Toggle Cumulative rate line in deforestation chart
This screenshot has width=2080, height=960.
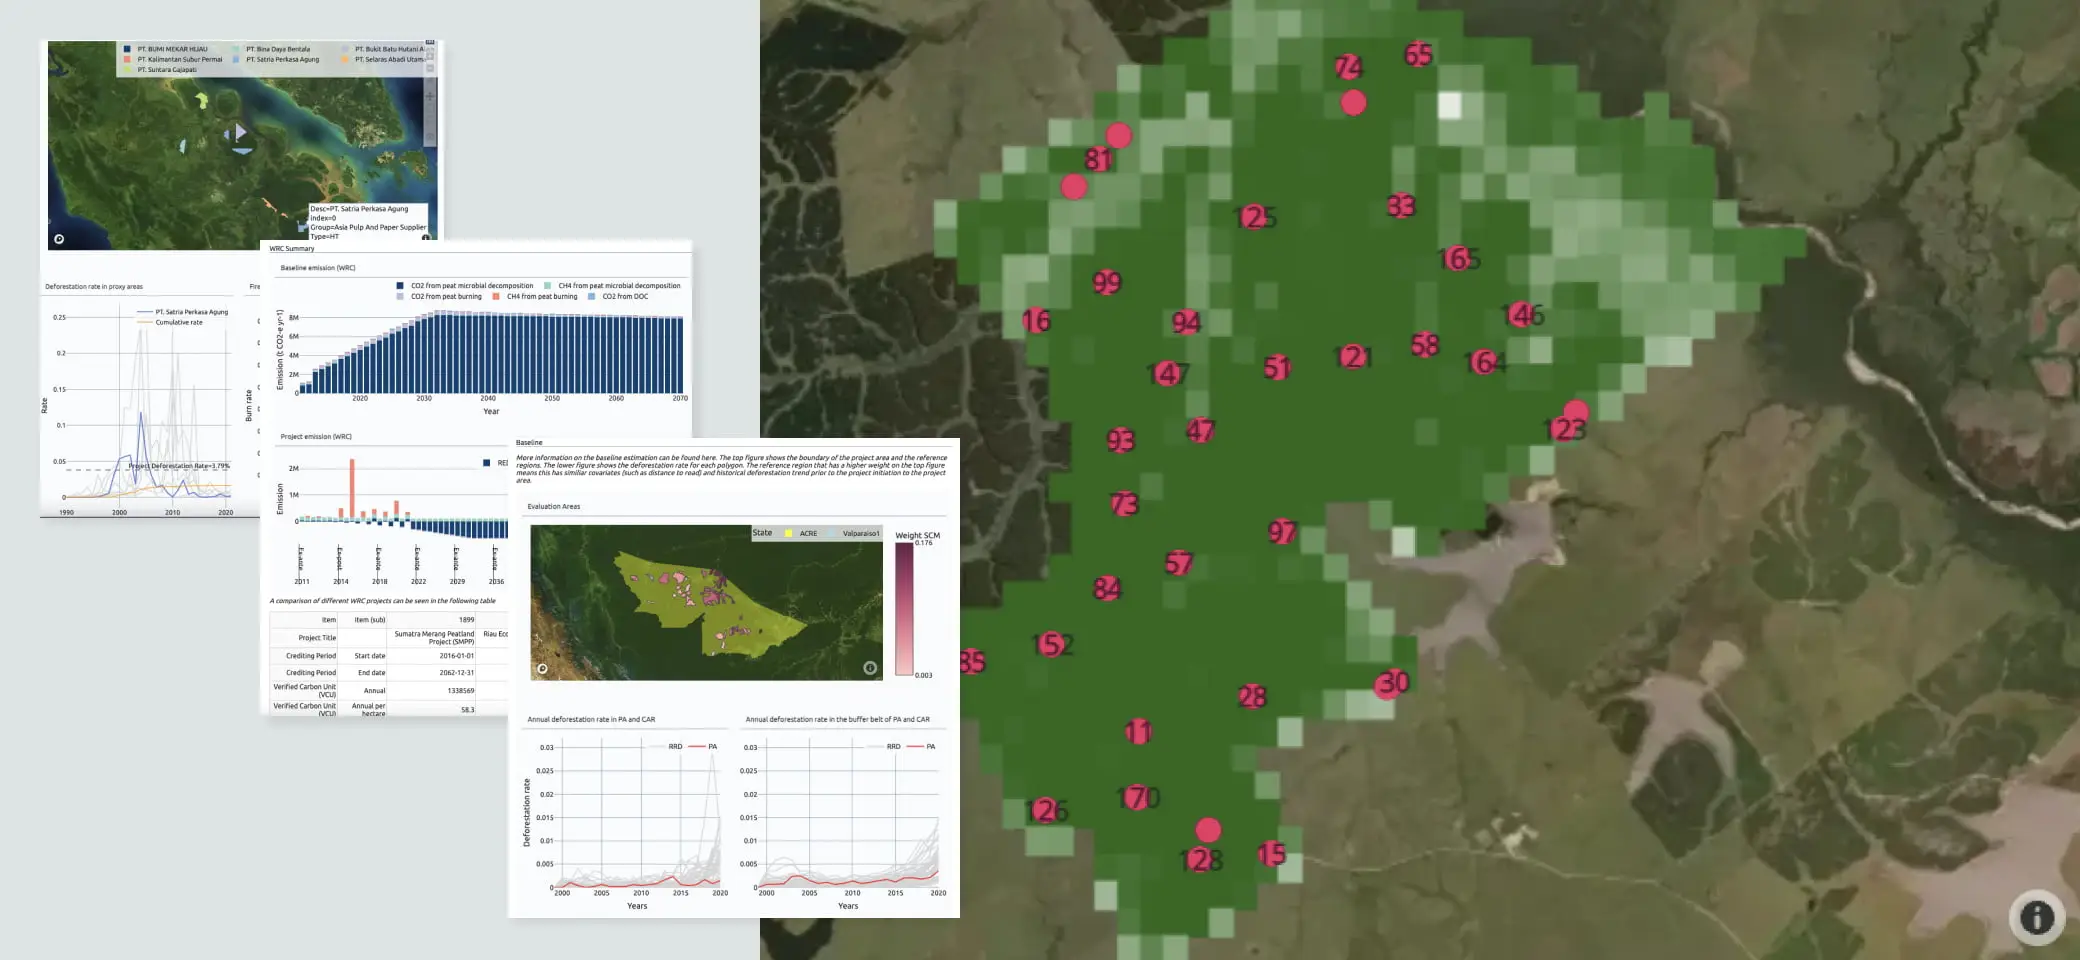169,322
